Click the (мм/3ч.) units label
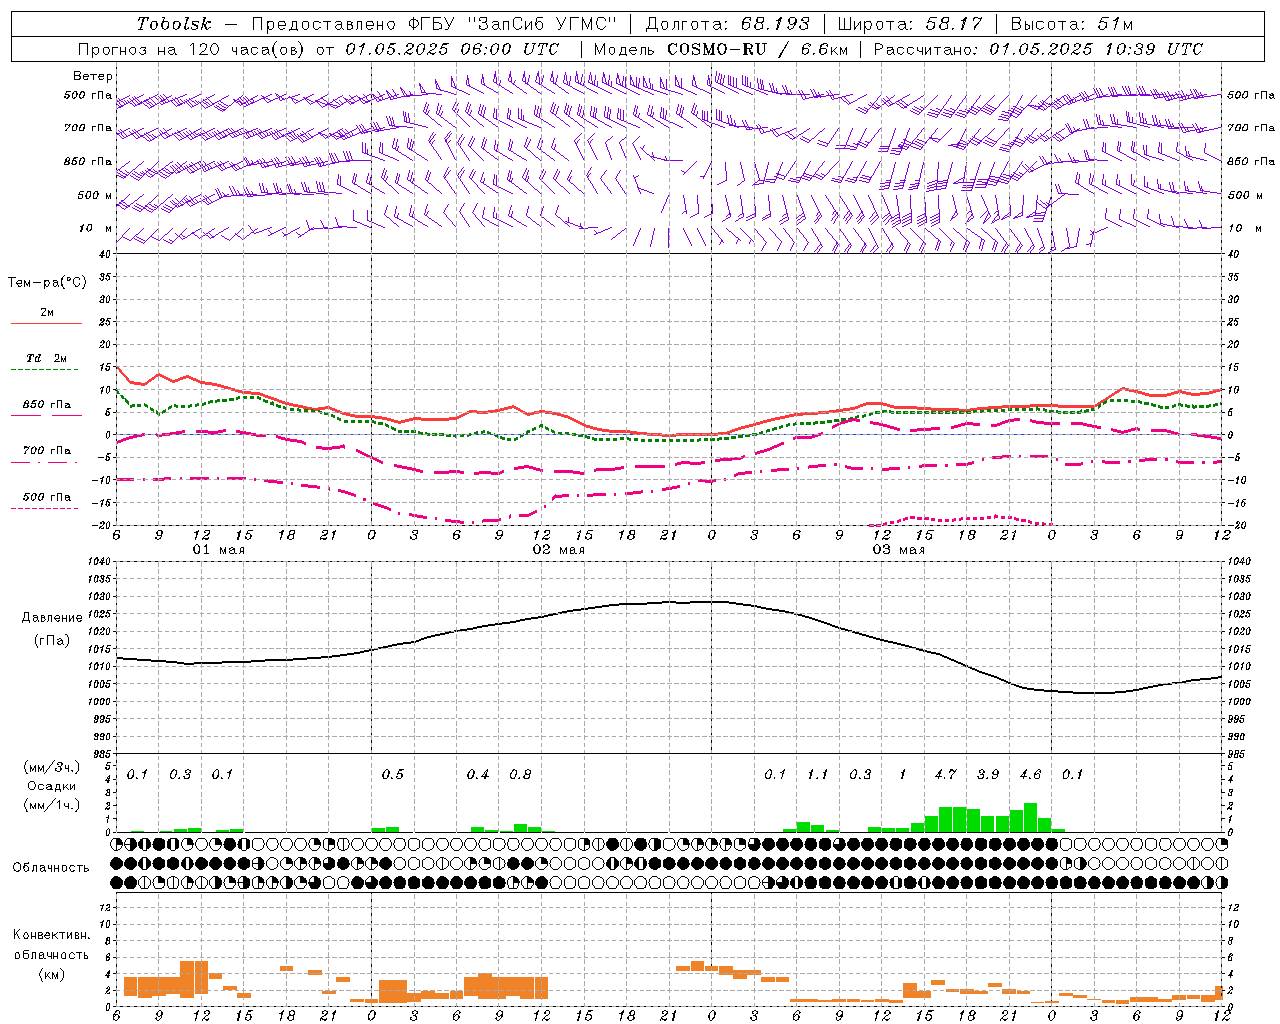 click(x=51, y=767)
